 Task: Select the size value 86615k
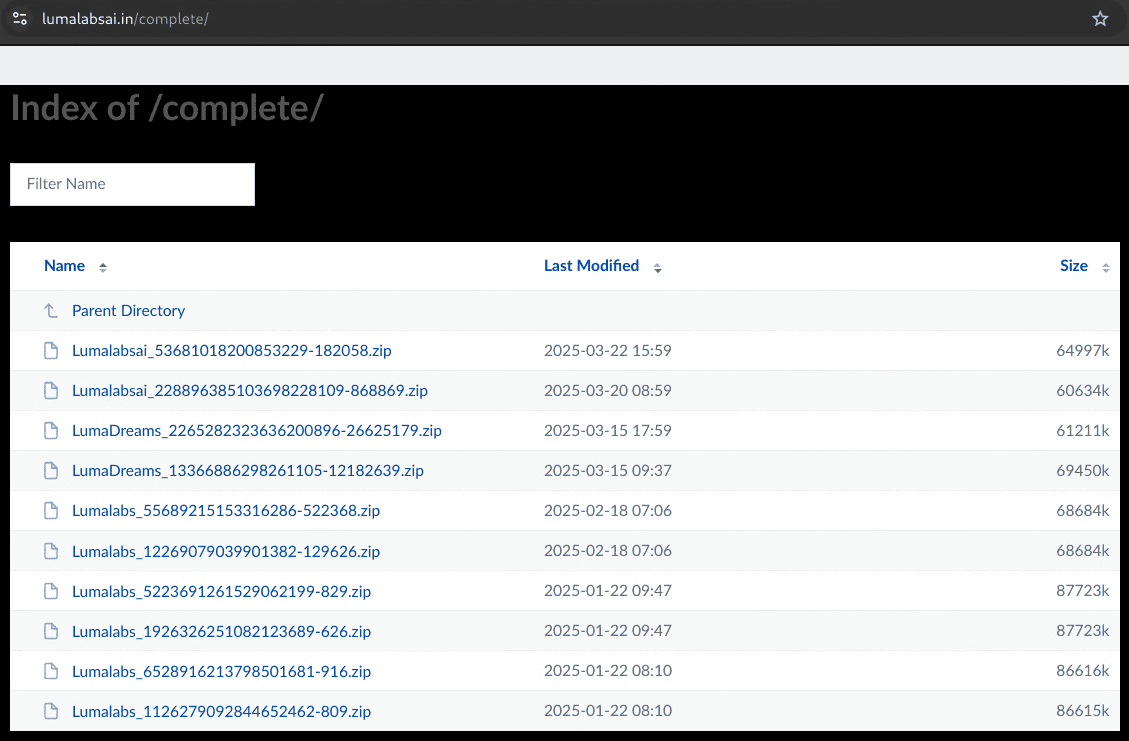(1082, 711)
